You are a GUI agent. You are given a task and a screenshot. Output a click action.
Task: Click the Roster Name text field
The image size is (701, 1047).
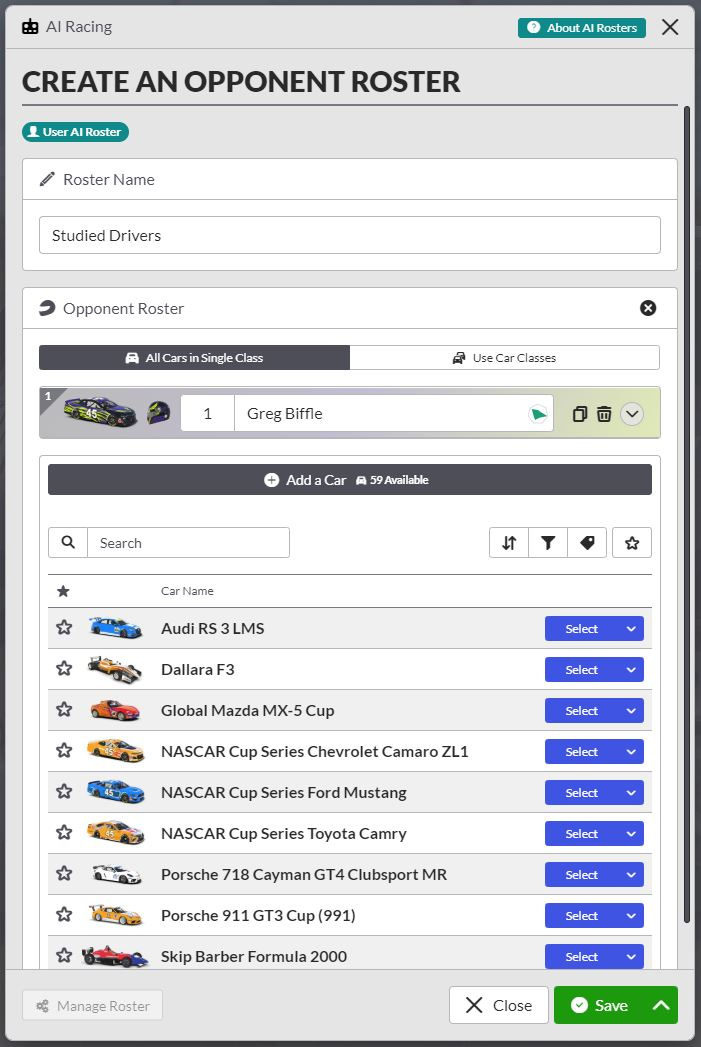(350, 235)
